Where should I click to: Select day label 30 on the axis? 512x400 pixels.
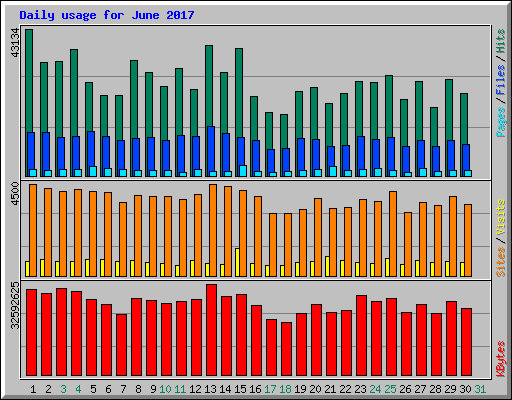(x=465, y=389)
